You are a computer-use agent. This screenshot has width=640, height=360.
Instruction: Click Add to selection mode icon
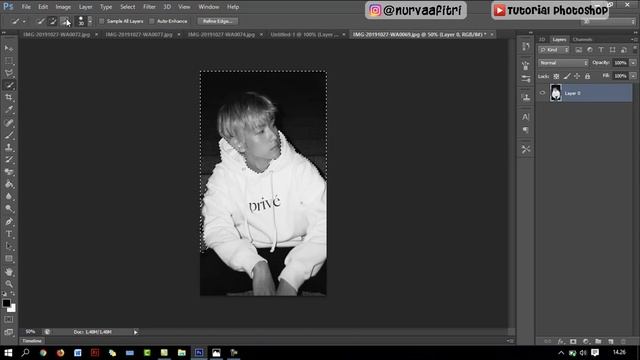[x=52, y=21]
